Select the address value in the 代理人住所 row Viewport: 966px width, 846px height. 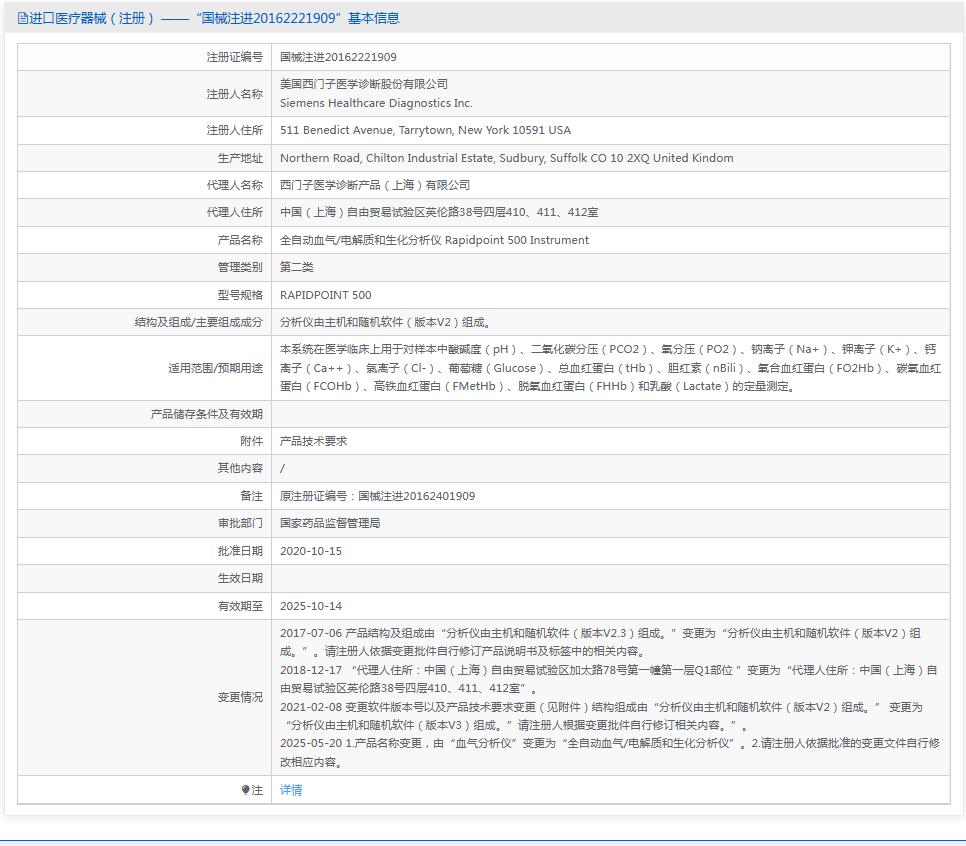(439, 212)
